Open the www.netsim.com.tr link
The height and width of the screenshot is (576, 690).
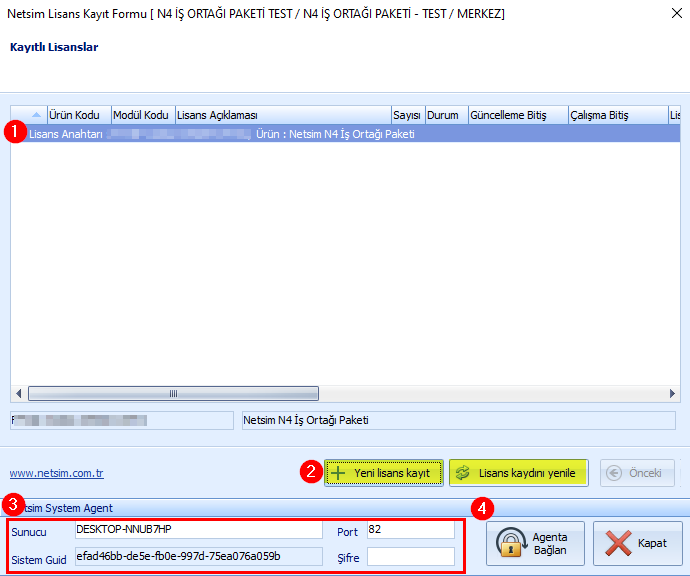(57, 473)
